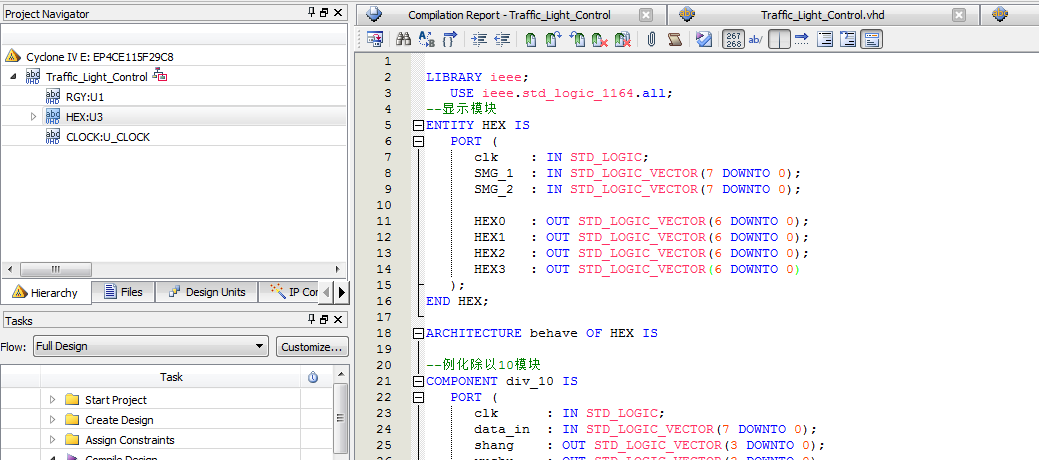Click the Find binoculars icon

403,40
